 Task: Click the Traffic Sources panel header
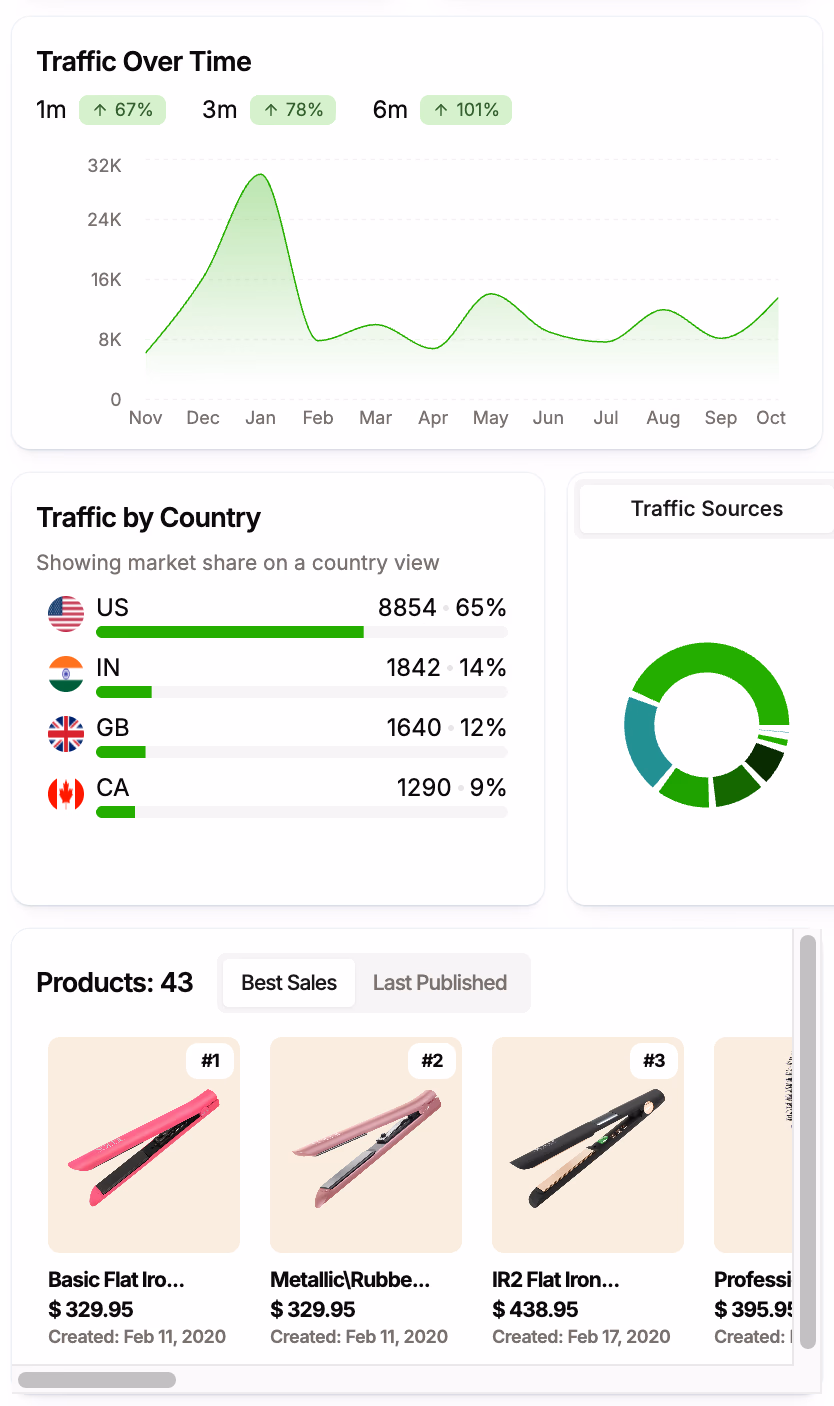click(706, 508)
